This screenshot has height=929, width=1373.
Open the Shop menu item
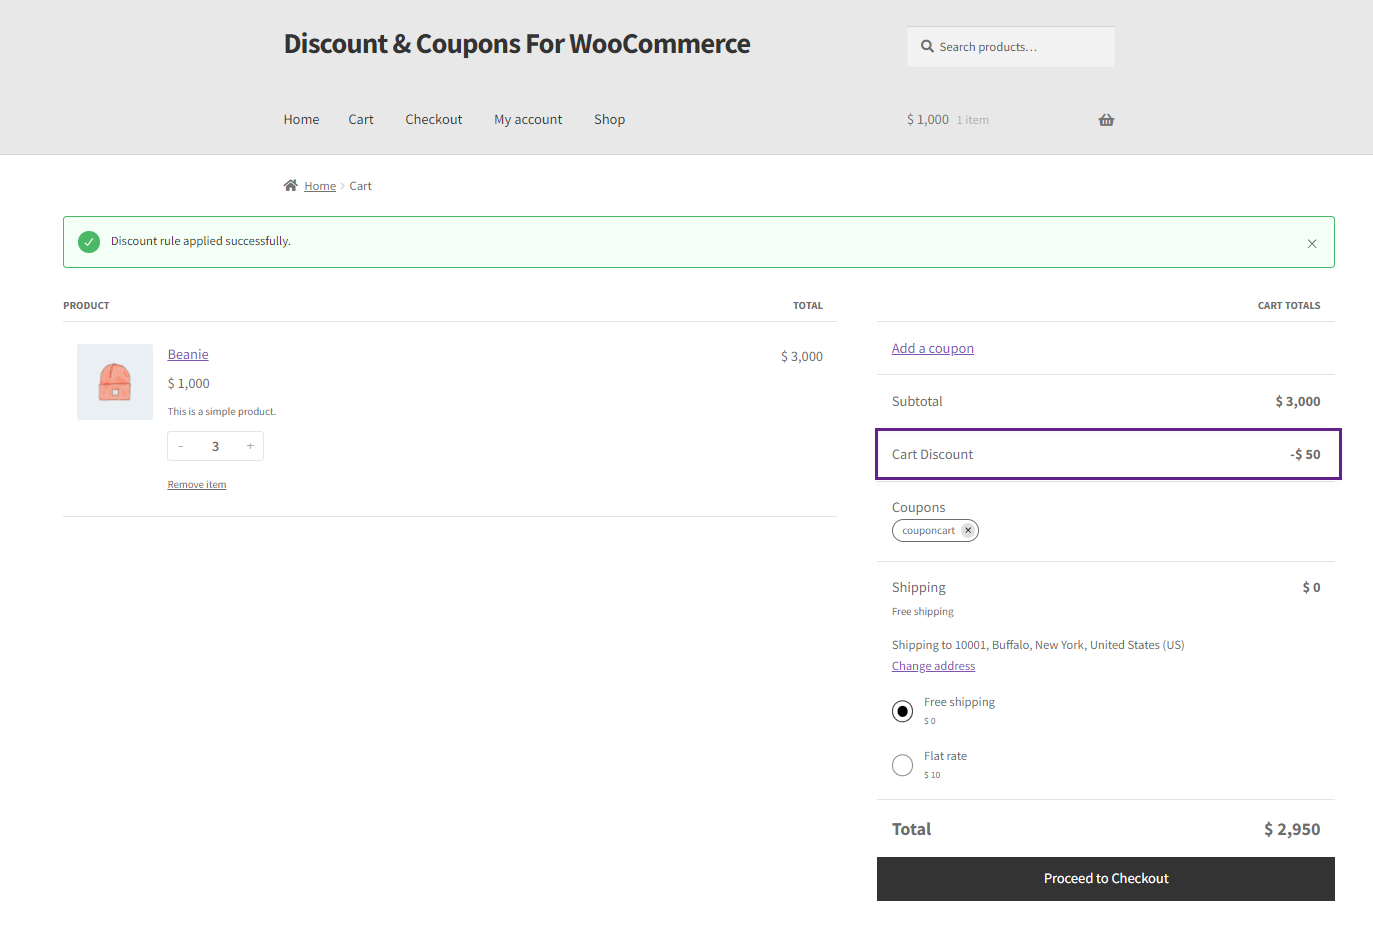[609, 119]
